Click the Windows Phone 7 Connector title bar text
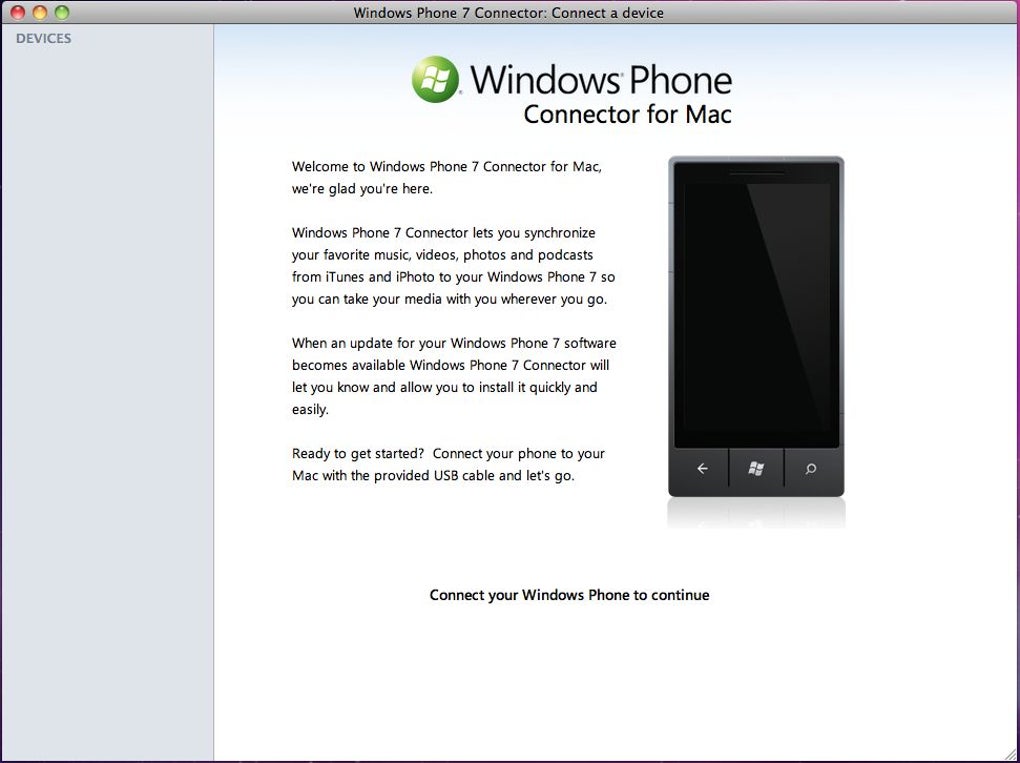1020x763 pixels. point(509,12)
